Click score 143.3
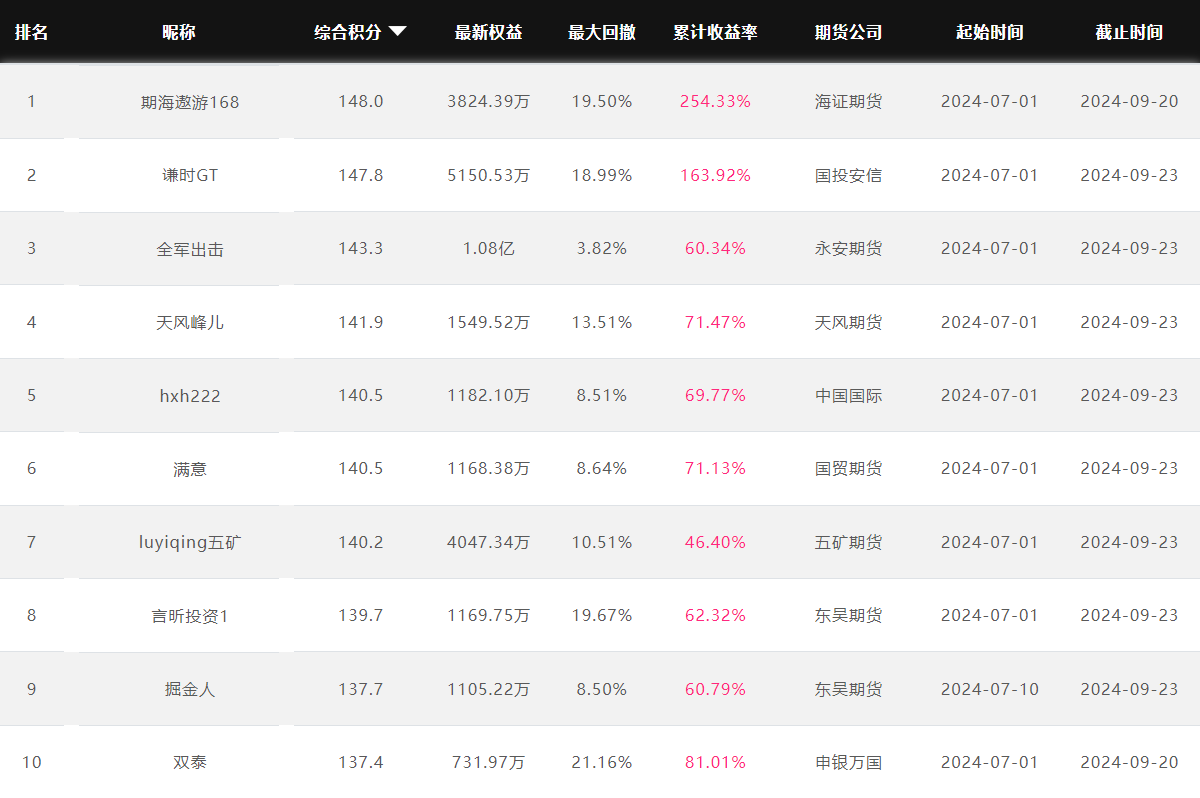Screen dimensions: 1200x798 [x=361, y=249]
